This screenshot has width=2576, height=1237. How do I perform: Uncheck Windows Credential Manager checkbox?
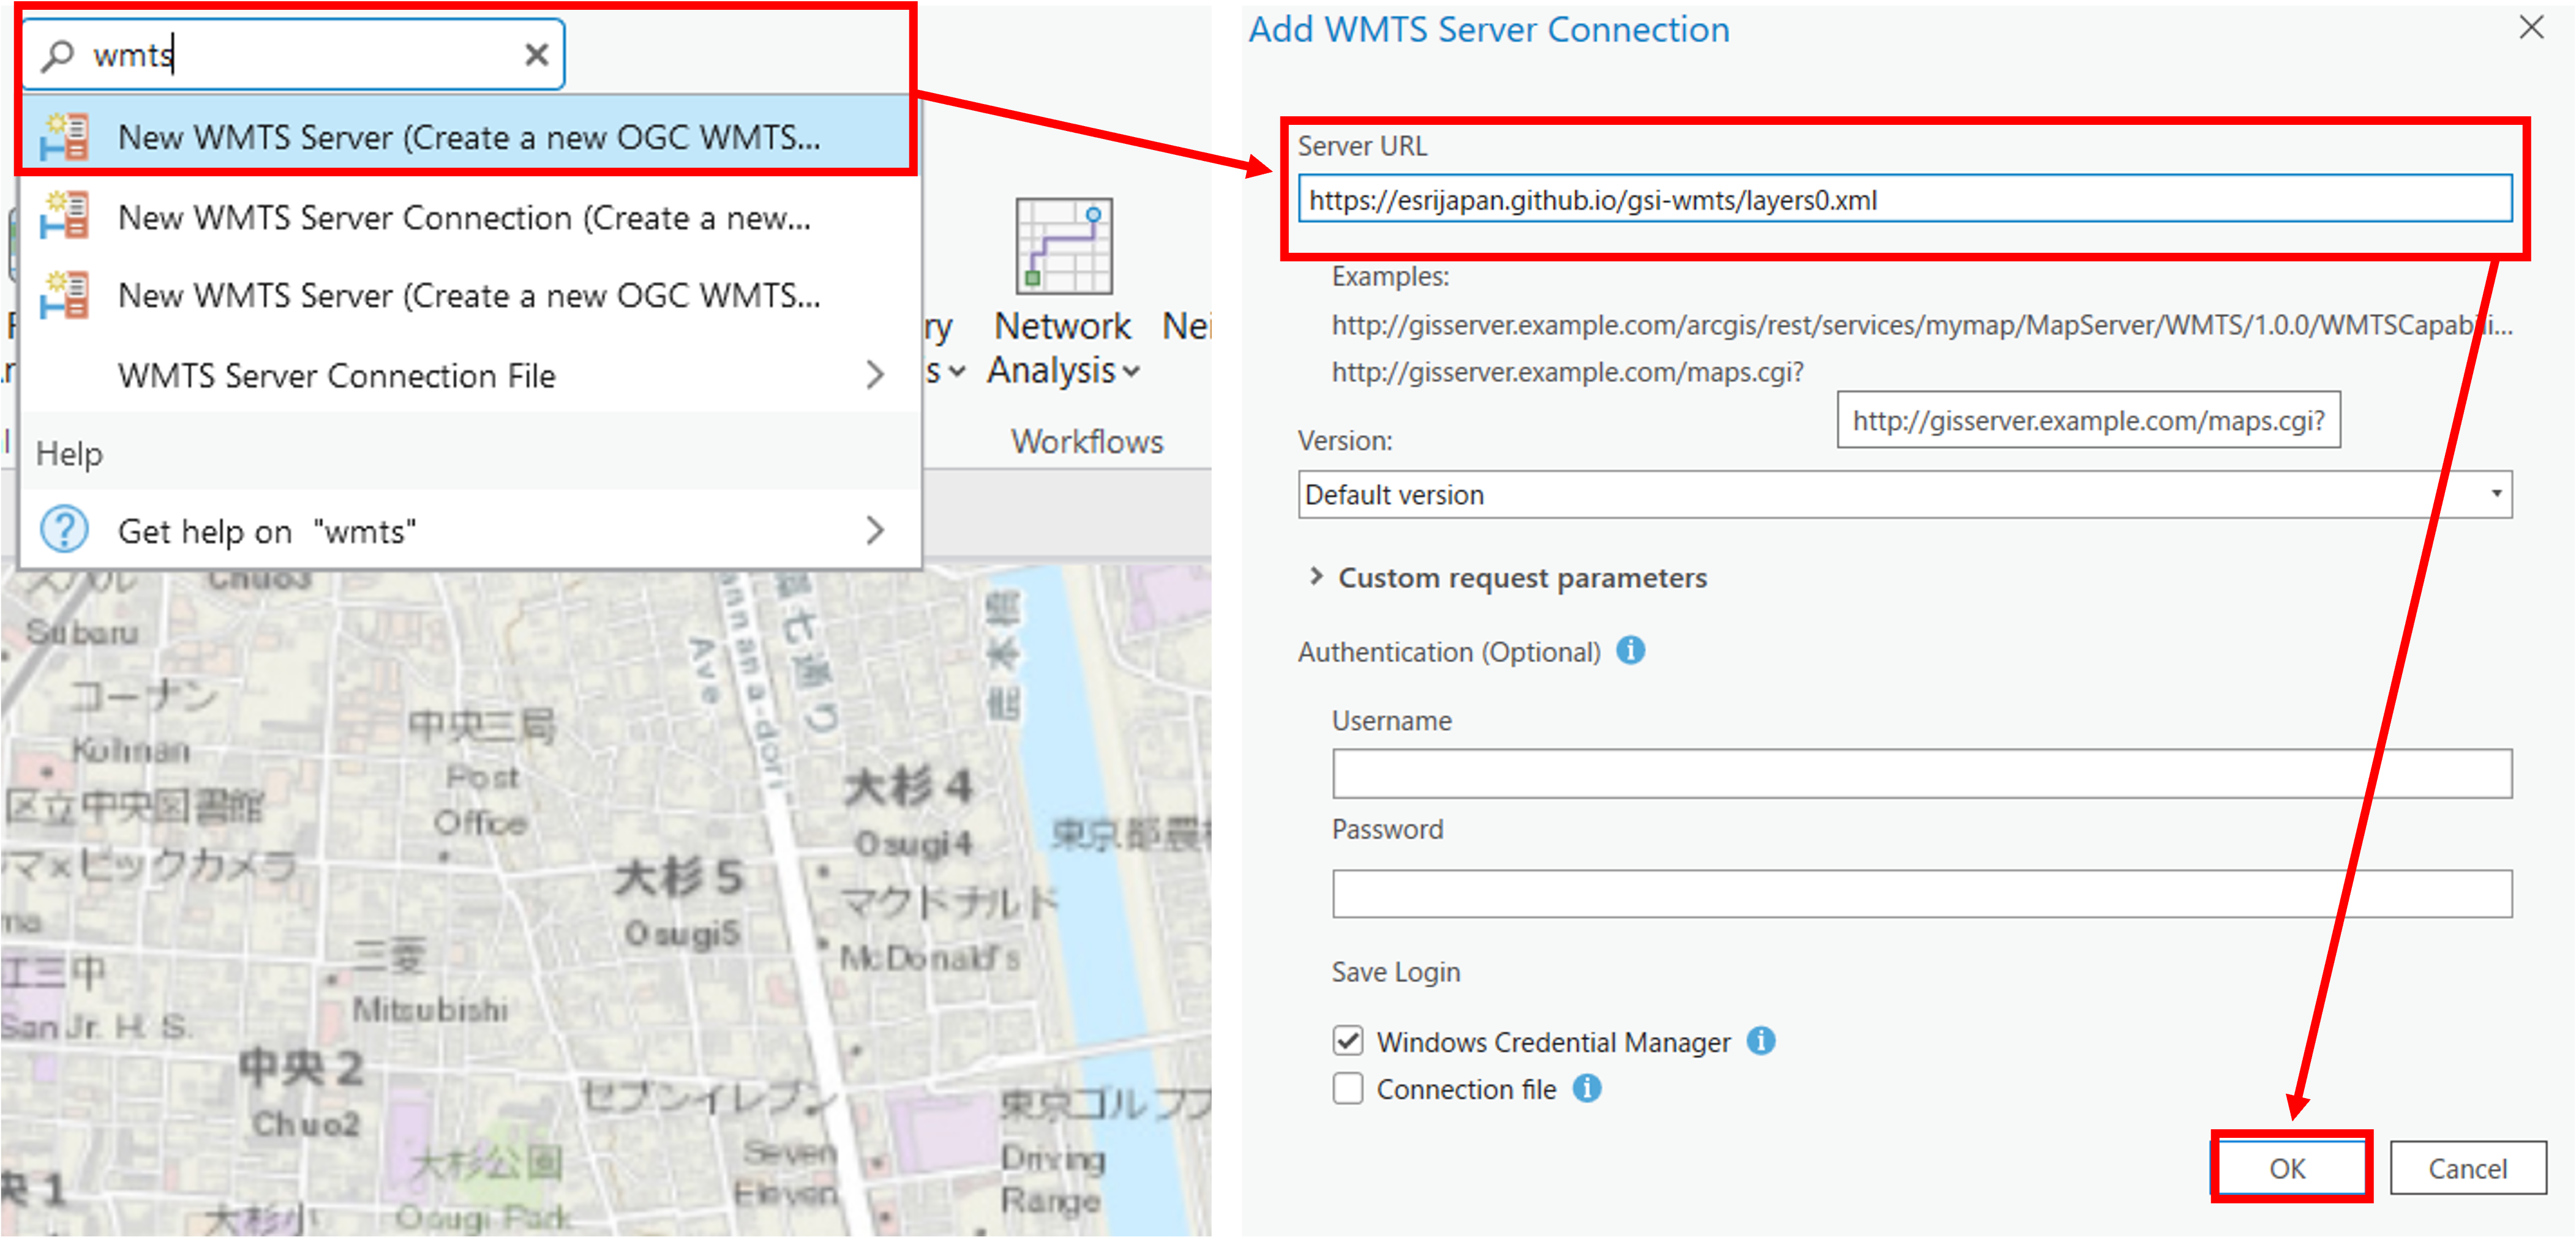click(1347, 1041)
